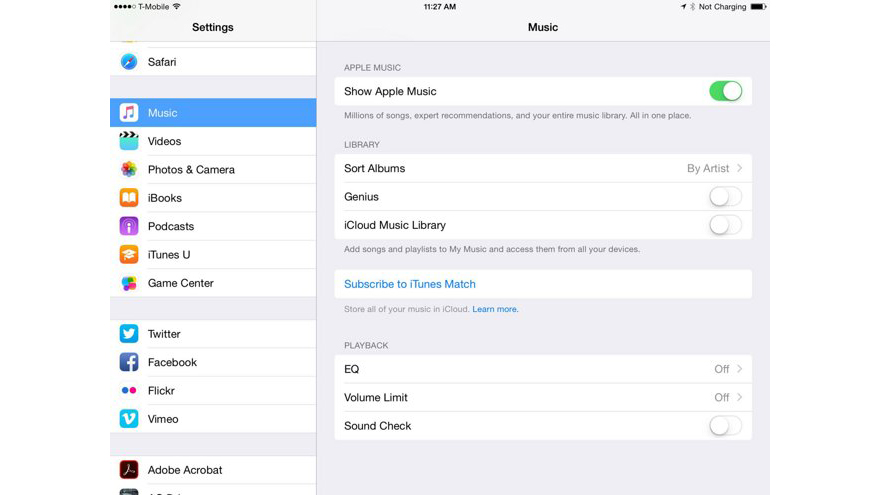
Task: Tap the Volume Limit Off value
Action: pos(721,397)
